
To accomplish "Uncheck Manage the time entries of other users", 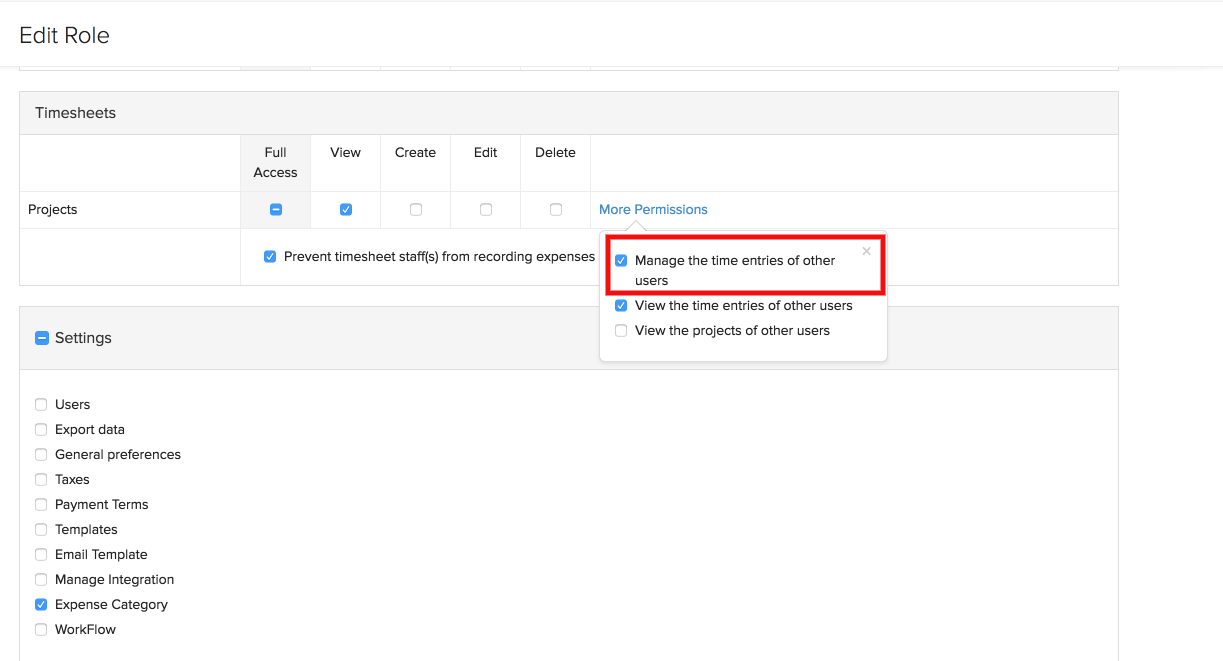I will (621, 261).
